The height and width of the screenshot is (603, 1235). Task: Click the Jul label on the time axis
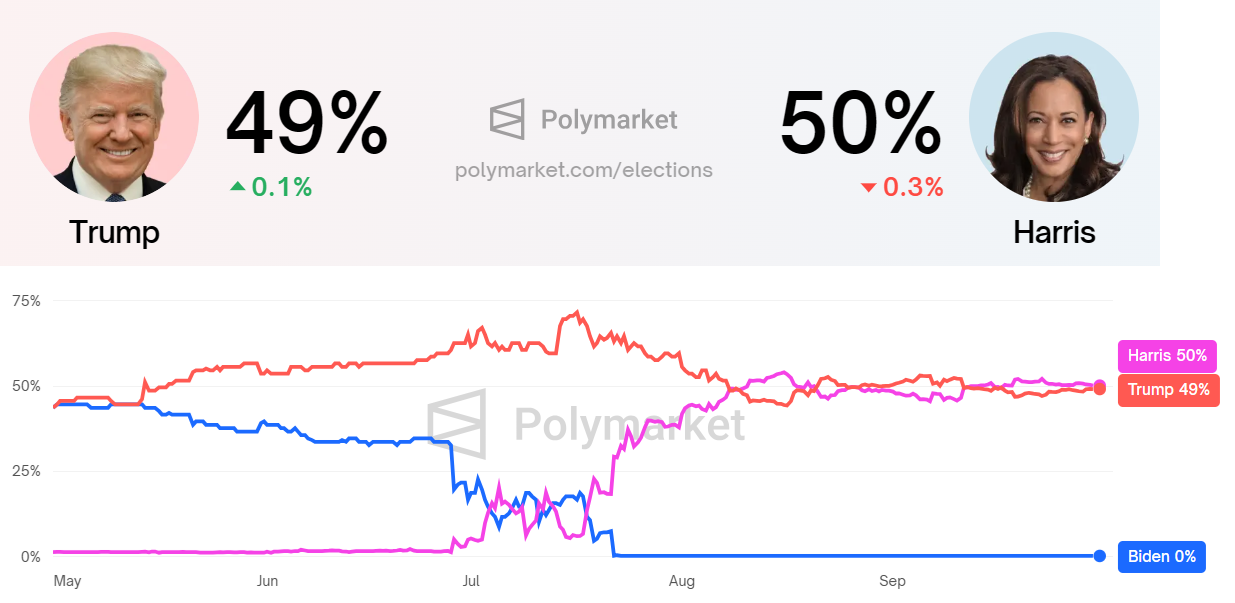coord(472,581)
